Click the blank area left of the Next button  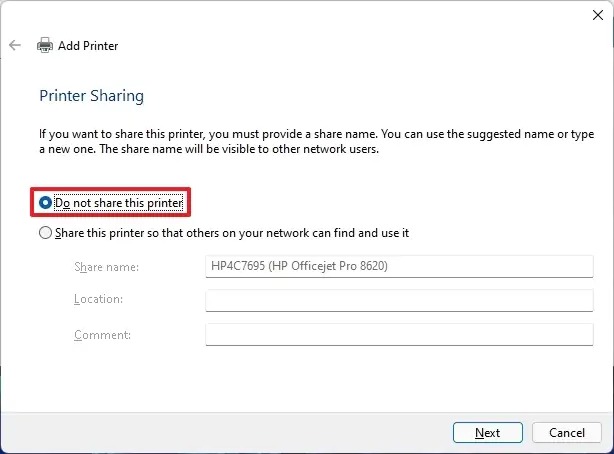(250, 432)
